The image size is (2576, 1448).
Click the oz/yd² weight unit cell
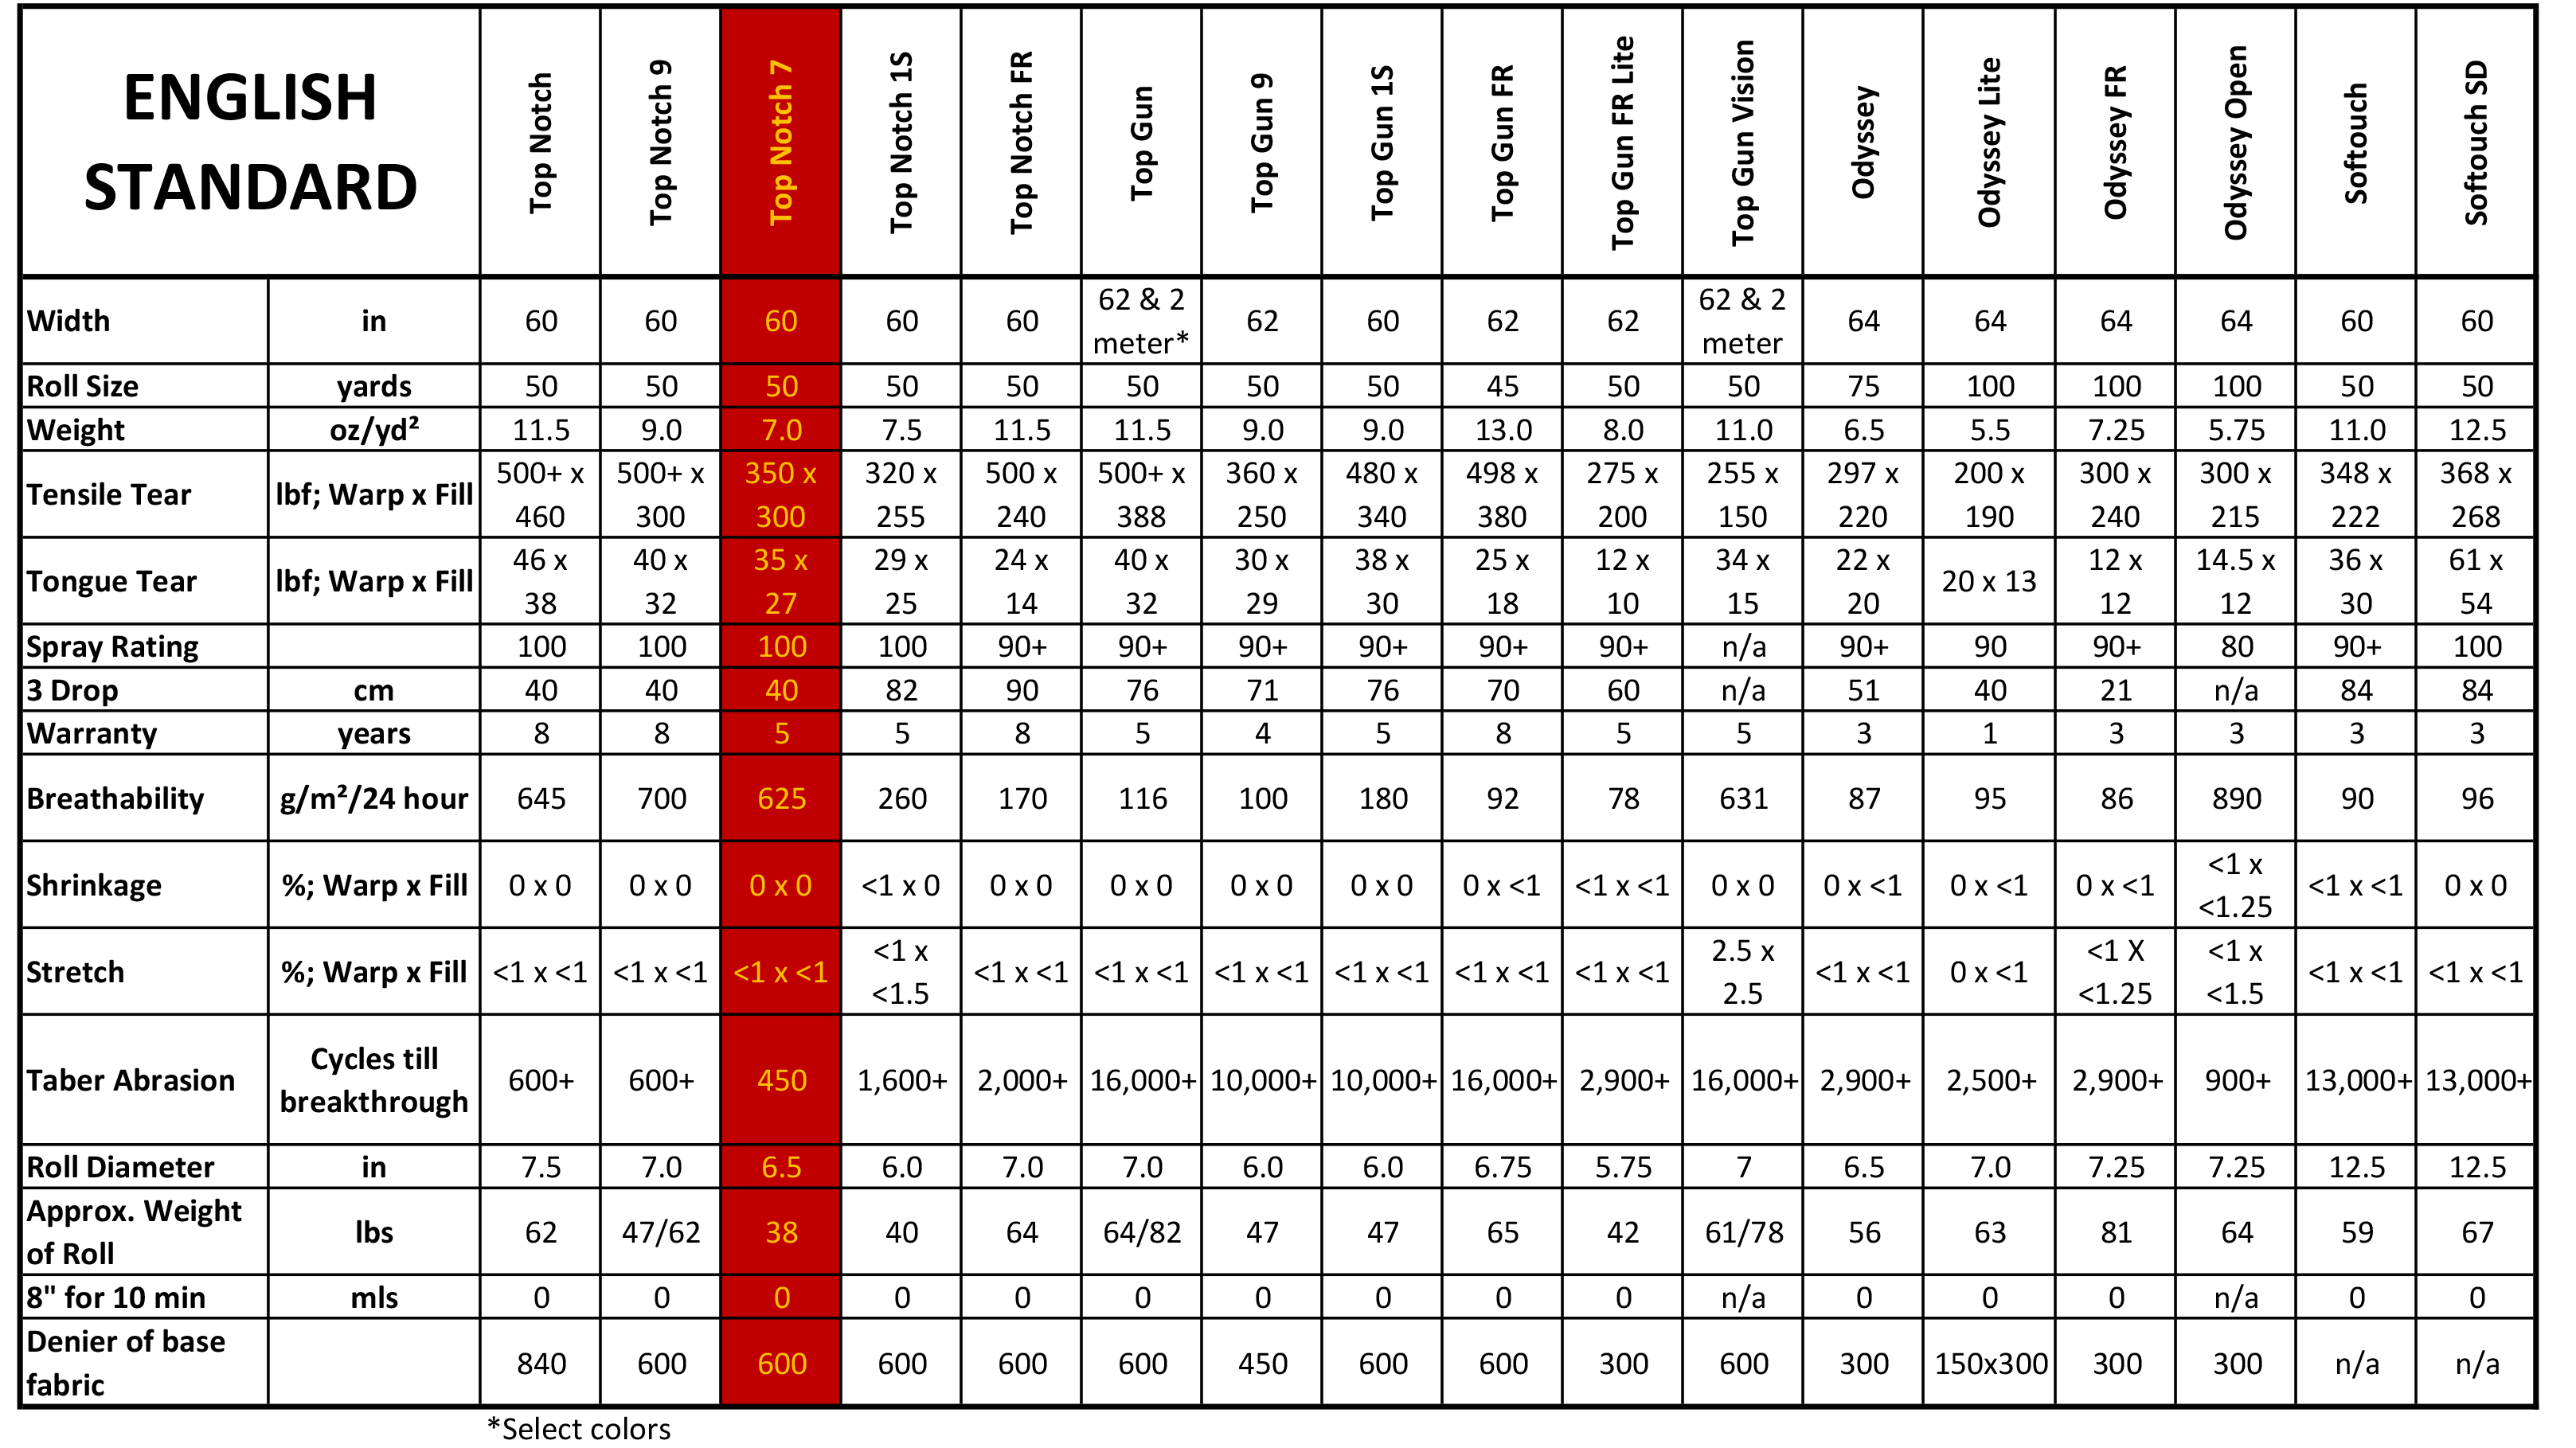pyautogui.click(x=374, y=430)
